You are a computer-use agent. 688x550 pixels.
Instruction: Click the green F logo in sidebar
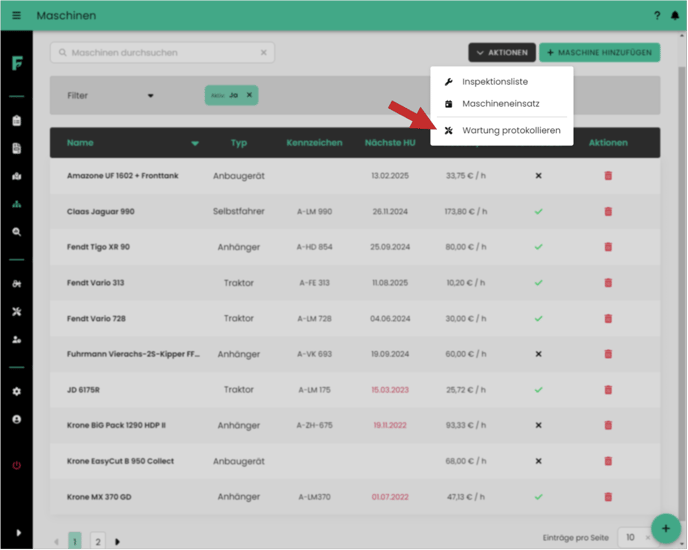click(17, 63)
